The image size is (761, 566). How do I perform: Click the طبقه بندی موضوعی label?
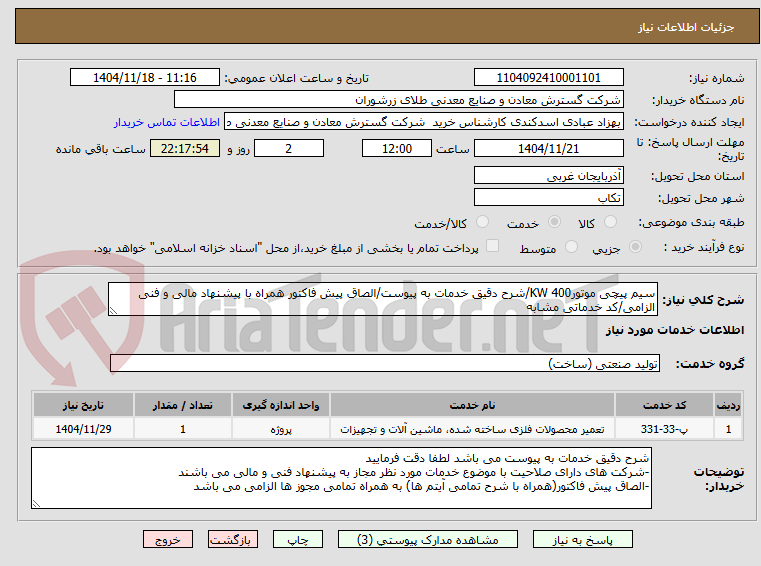691,222
